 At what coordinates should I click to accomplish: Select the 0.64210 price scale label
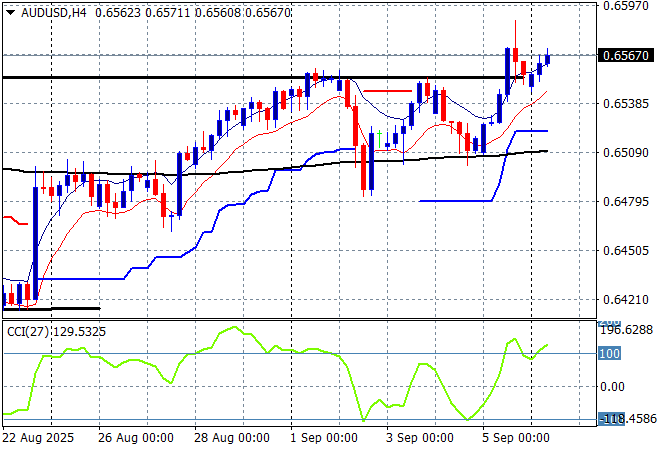pyautogui.click(x=626, y=300)
